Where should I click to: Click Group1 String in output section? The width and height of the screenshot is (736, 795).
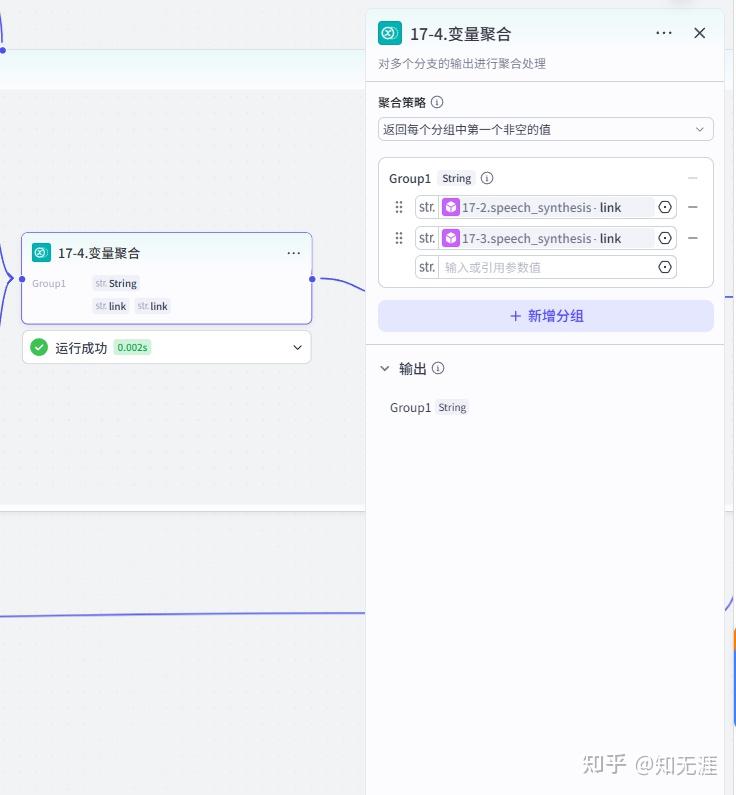(428, 408)
